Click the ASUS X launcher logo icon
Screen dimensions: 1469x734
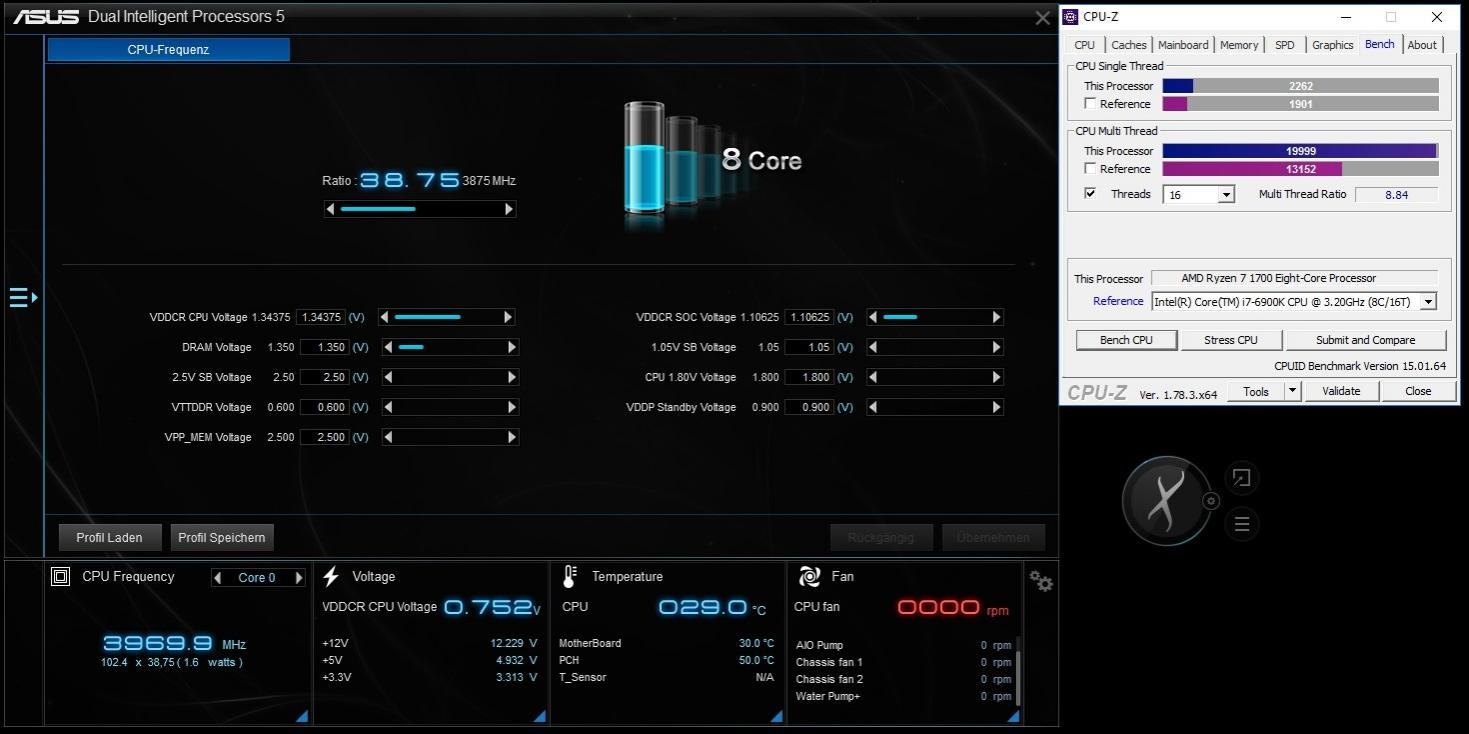coord(1165,500)
